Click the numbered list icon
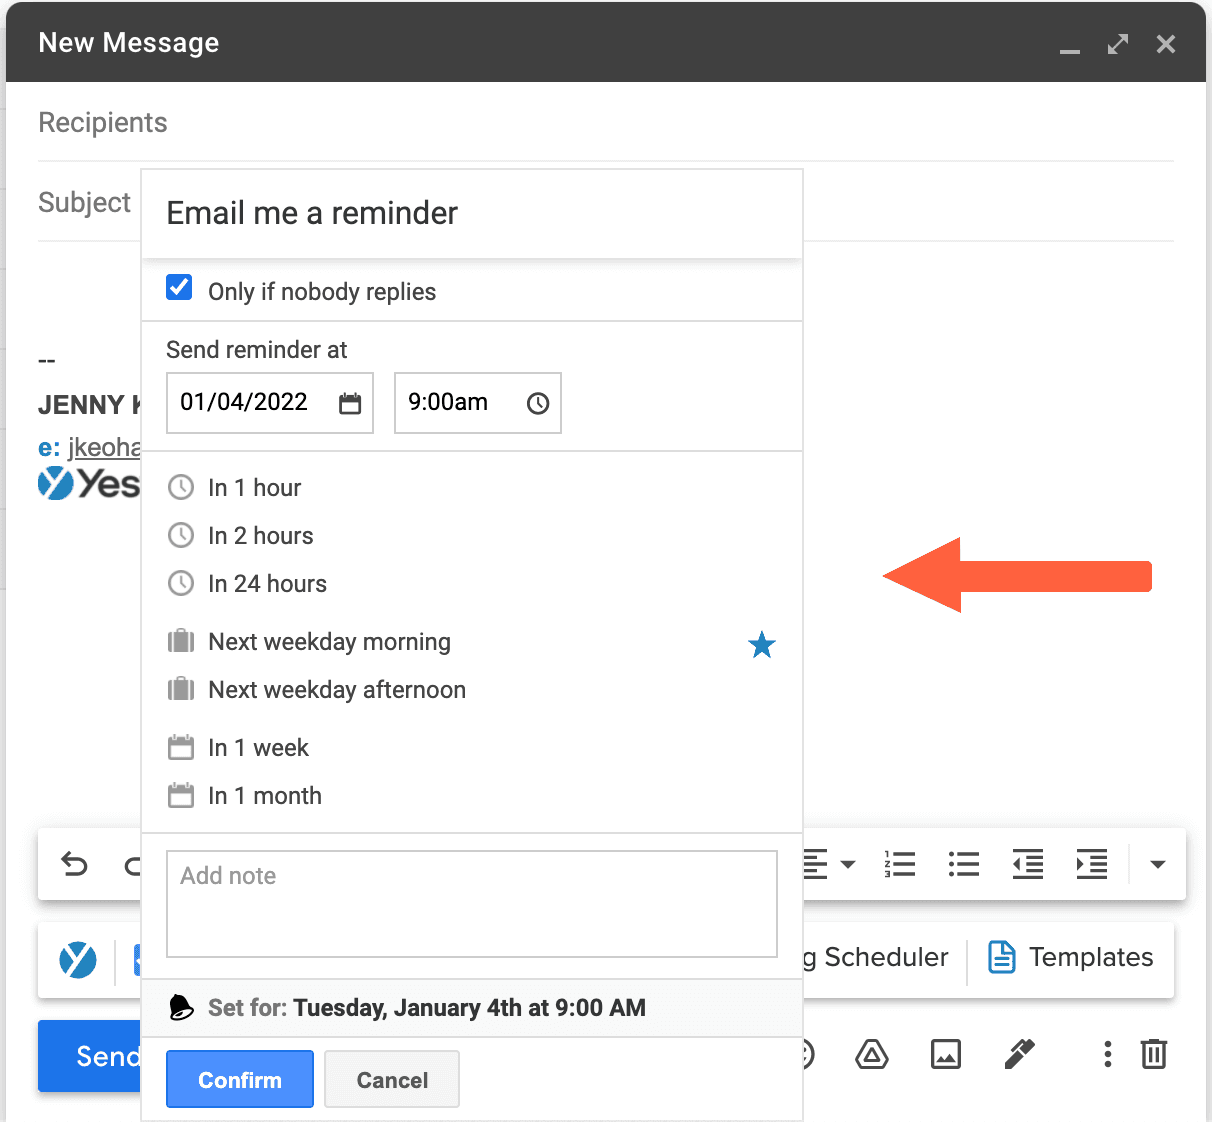 point(900,864)
